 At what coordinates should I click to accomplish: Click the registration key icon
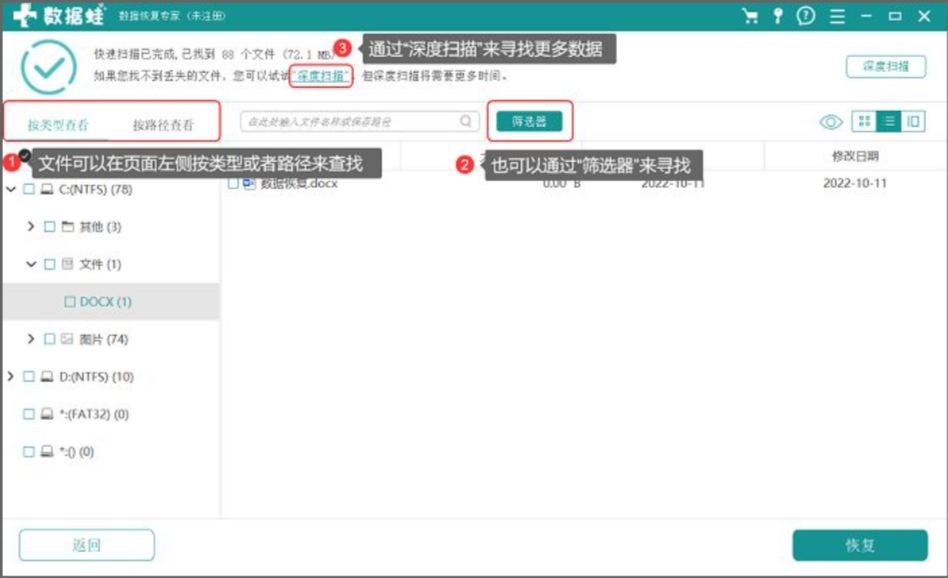coord(778,16)
